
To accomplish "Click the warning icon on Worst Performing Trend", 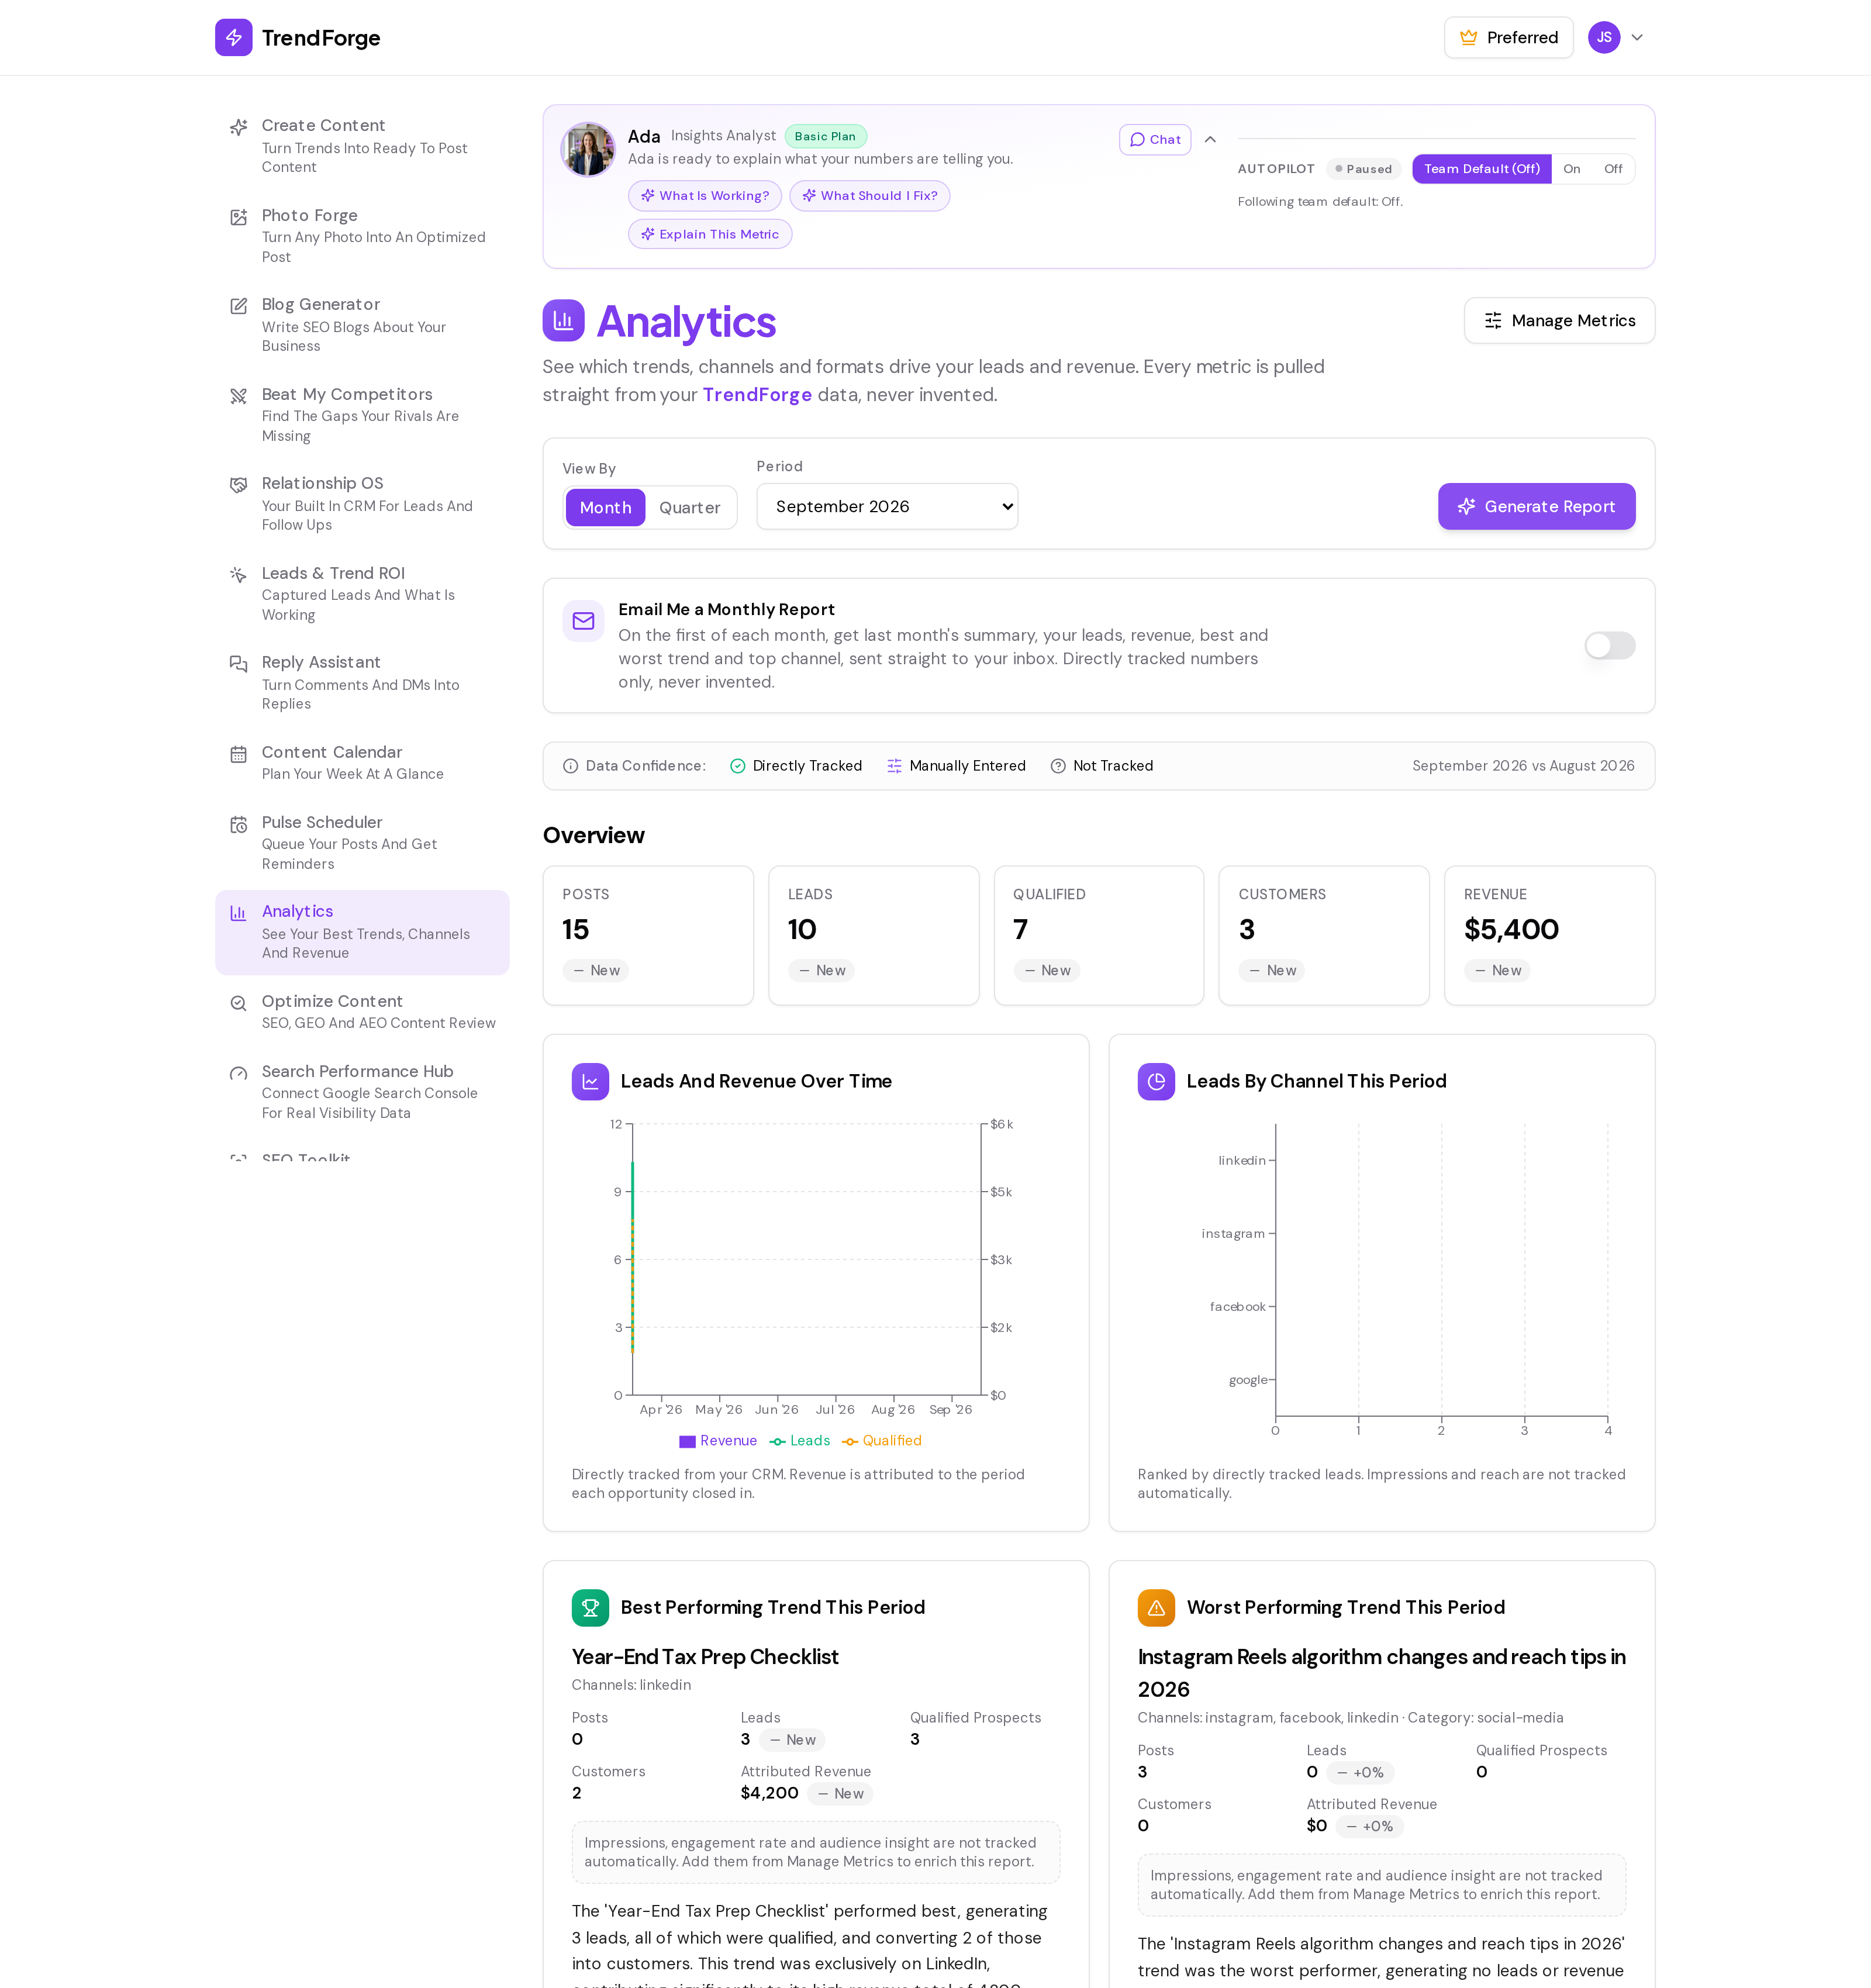I will pyautogui.click(x=1156, y=1607).
